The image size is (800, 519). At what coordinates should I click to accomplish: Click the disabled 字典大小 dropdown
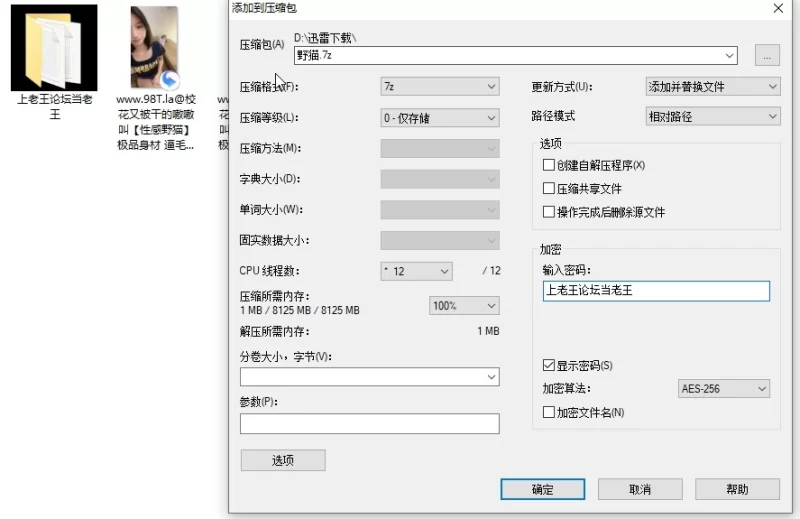pos(440,179)
